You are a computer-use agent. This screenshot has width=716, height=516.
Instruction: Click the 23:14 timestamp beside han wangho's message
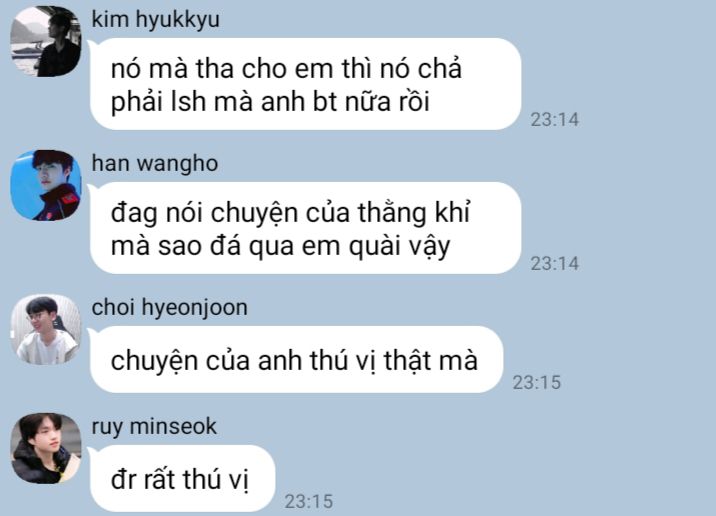[x=554, y=263]
